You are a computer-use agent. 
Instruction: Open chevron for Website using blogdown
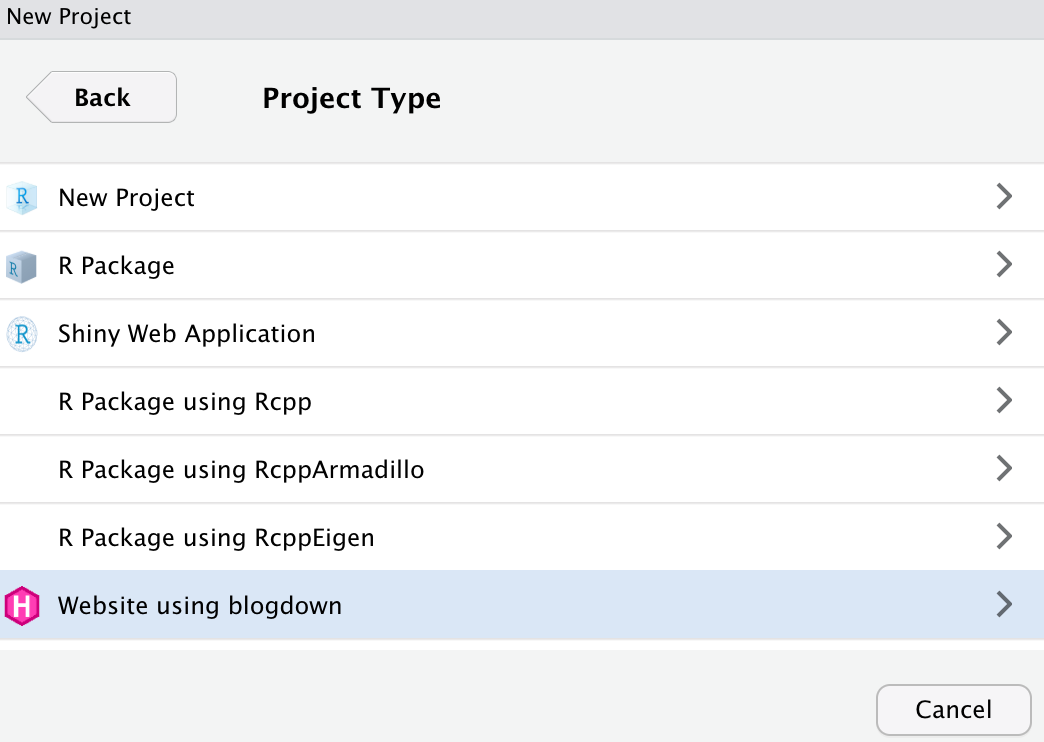pos(1004,604)
